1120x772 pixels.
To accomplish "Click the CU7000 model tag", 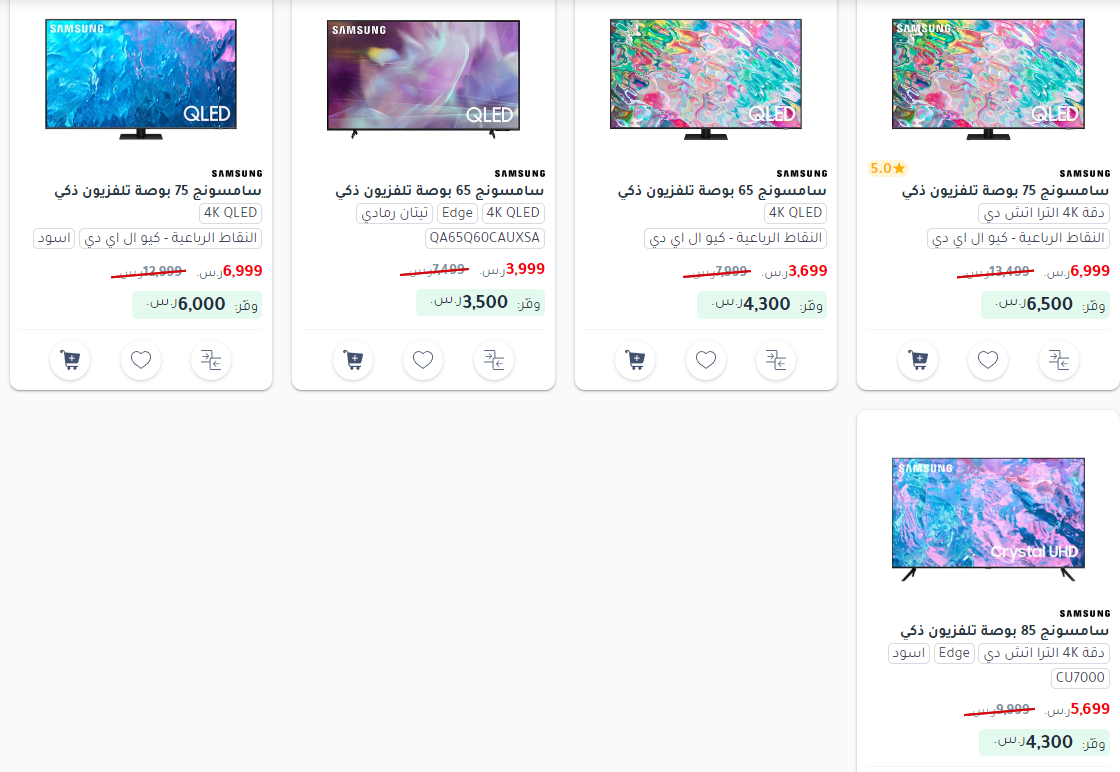I will click(1080, 678).
